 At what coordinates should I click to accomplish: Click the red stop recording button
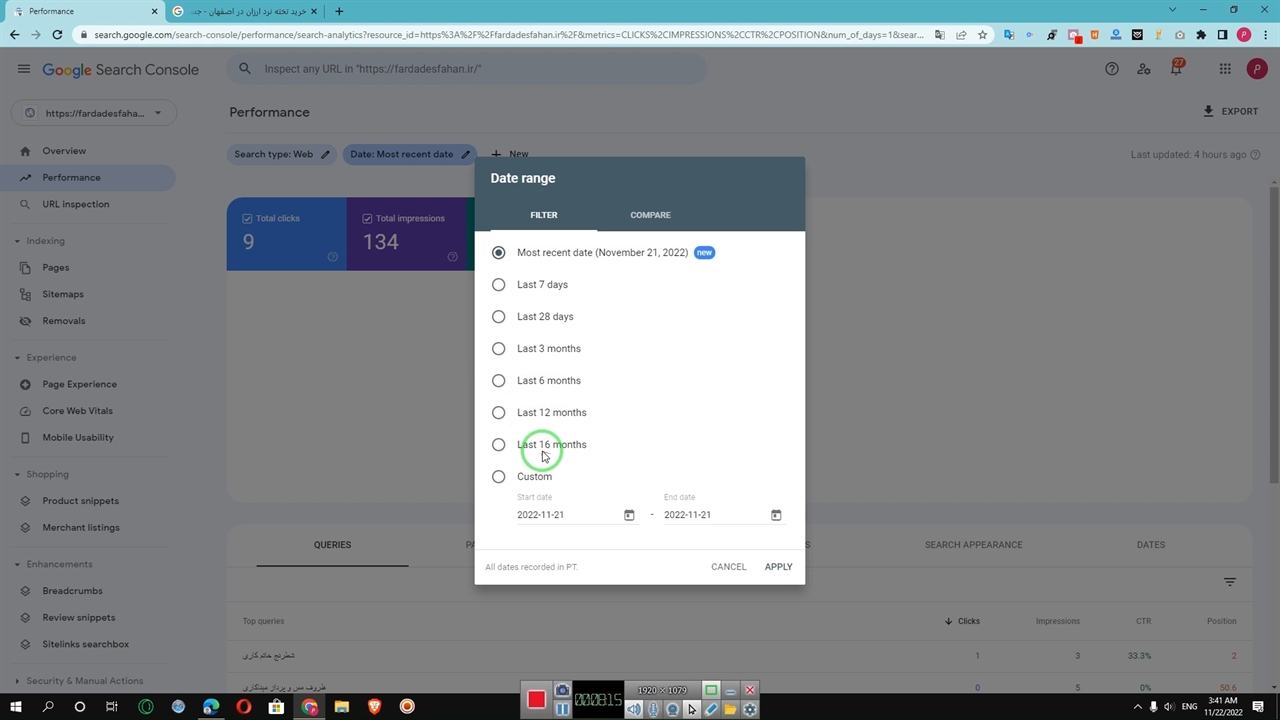[x=536, y=700]
